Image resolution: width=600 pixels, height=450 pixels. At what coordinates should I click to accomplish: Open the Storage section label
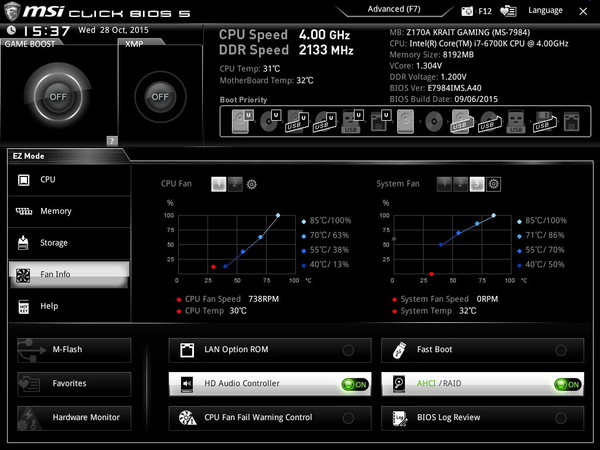(x=54, y=243)
